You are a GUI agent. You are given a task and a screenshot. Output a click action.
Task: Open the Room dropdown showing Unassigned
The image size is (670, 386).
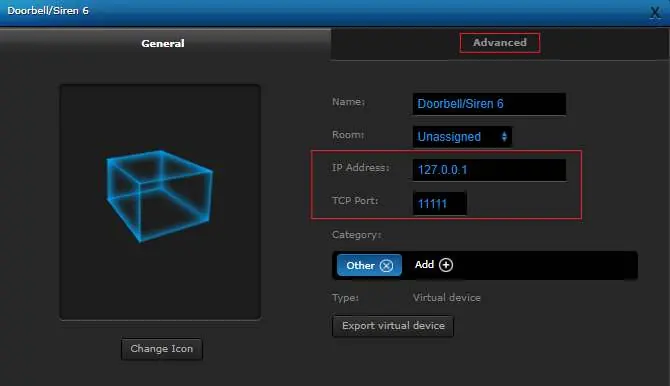coord(462,137)
